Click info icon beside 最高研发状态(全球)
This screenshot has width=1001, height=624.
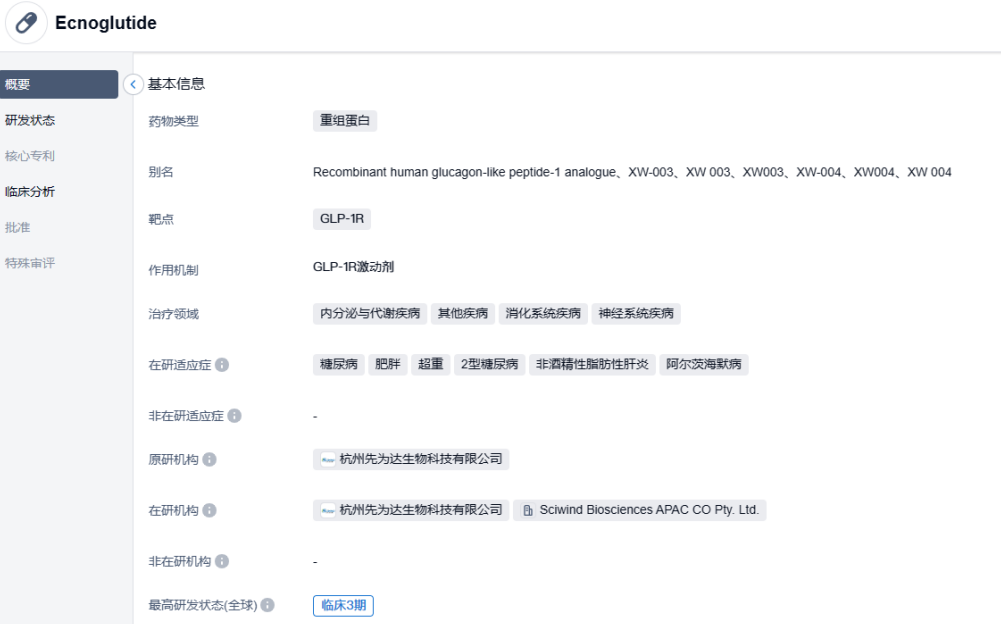[268, 605]
